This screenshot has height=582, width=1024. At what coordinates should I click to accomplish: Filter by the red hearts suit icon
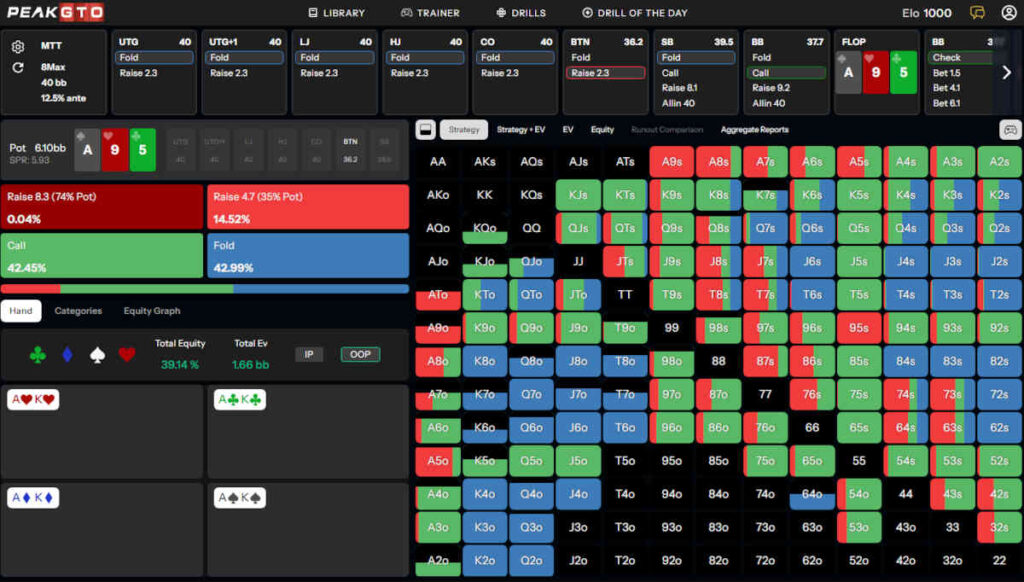coord(126,354)
